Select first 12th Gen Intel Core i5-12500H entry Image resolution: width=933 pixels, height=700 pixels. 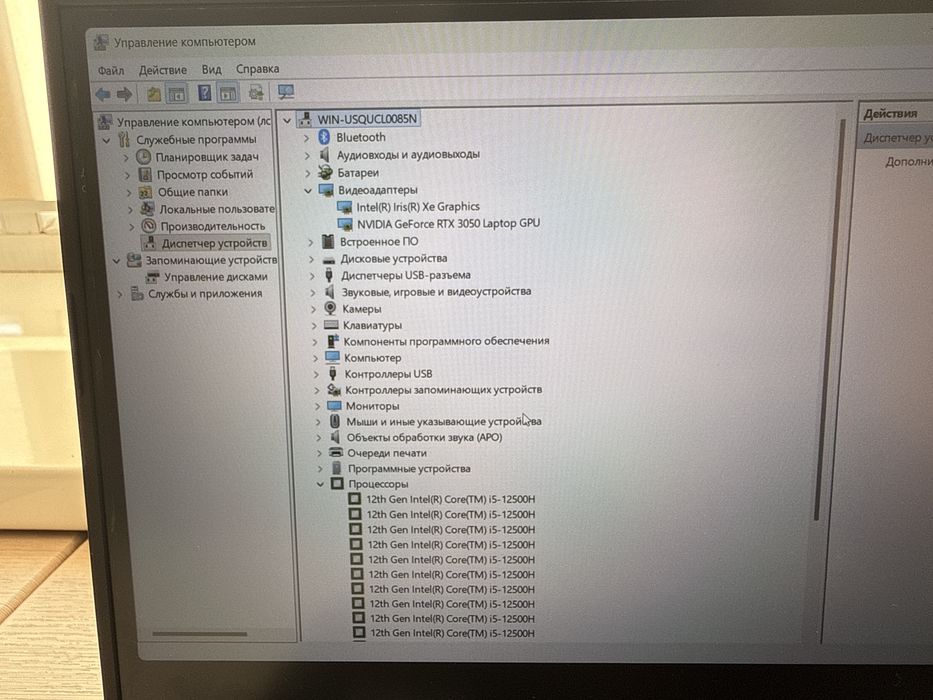pos(450,499)
